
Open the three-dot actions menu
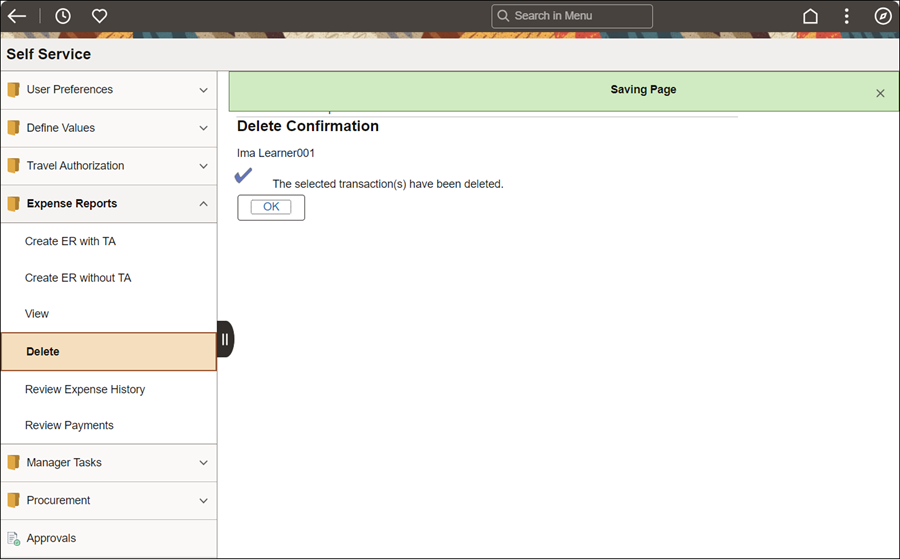[846, 16]
